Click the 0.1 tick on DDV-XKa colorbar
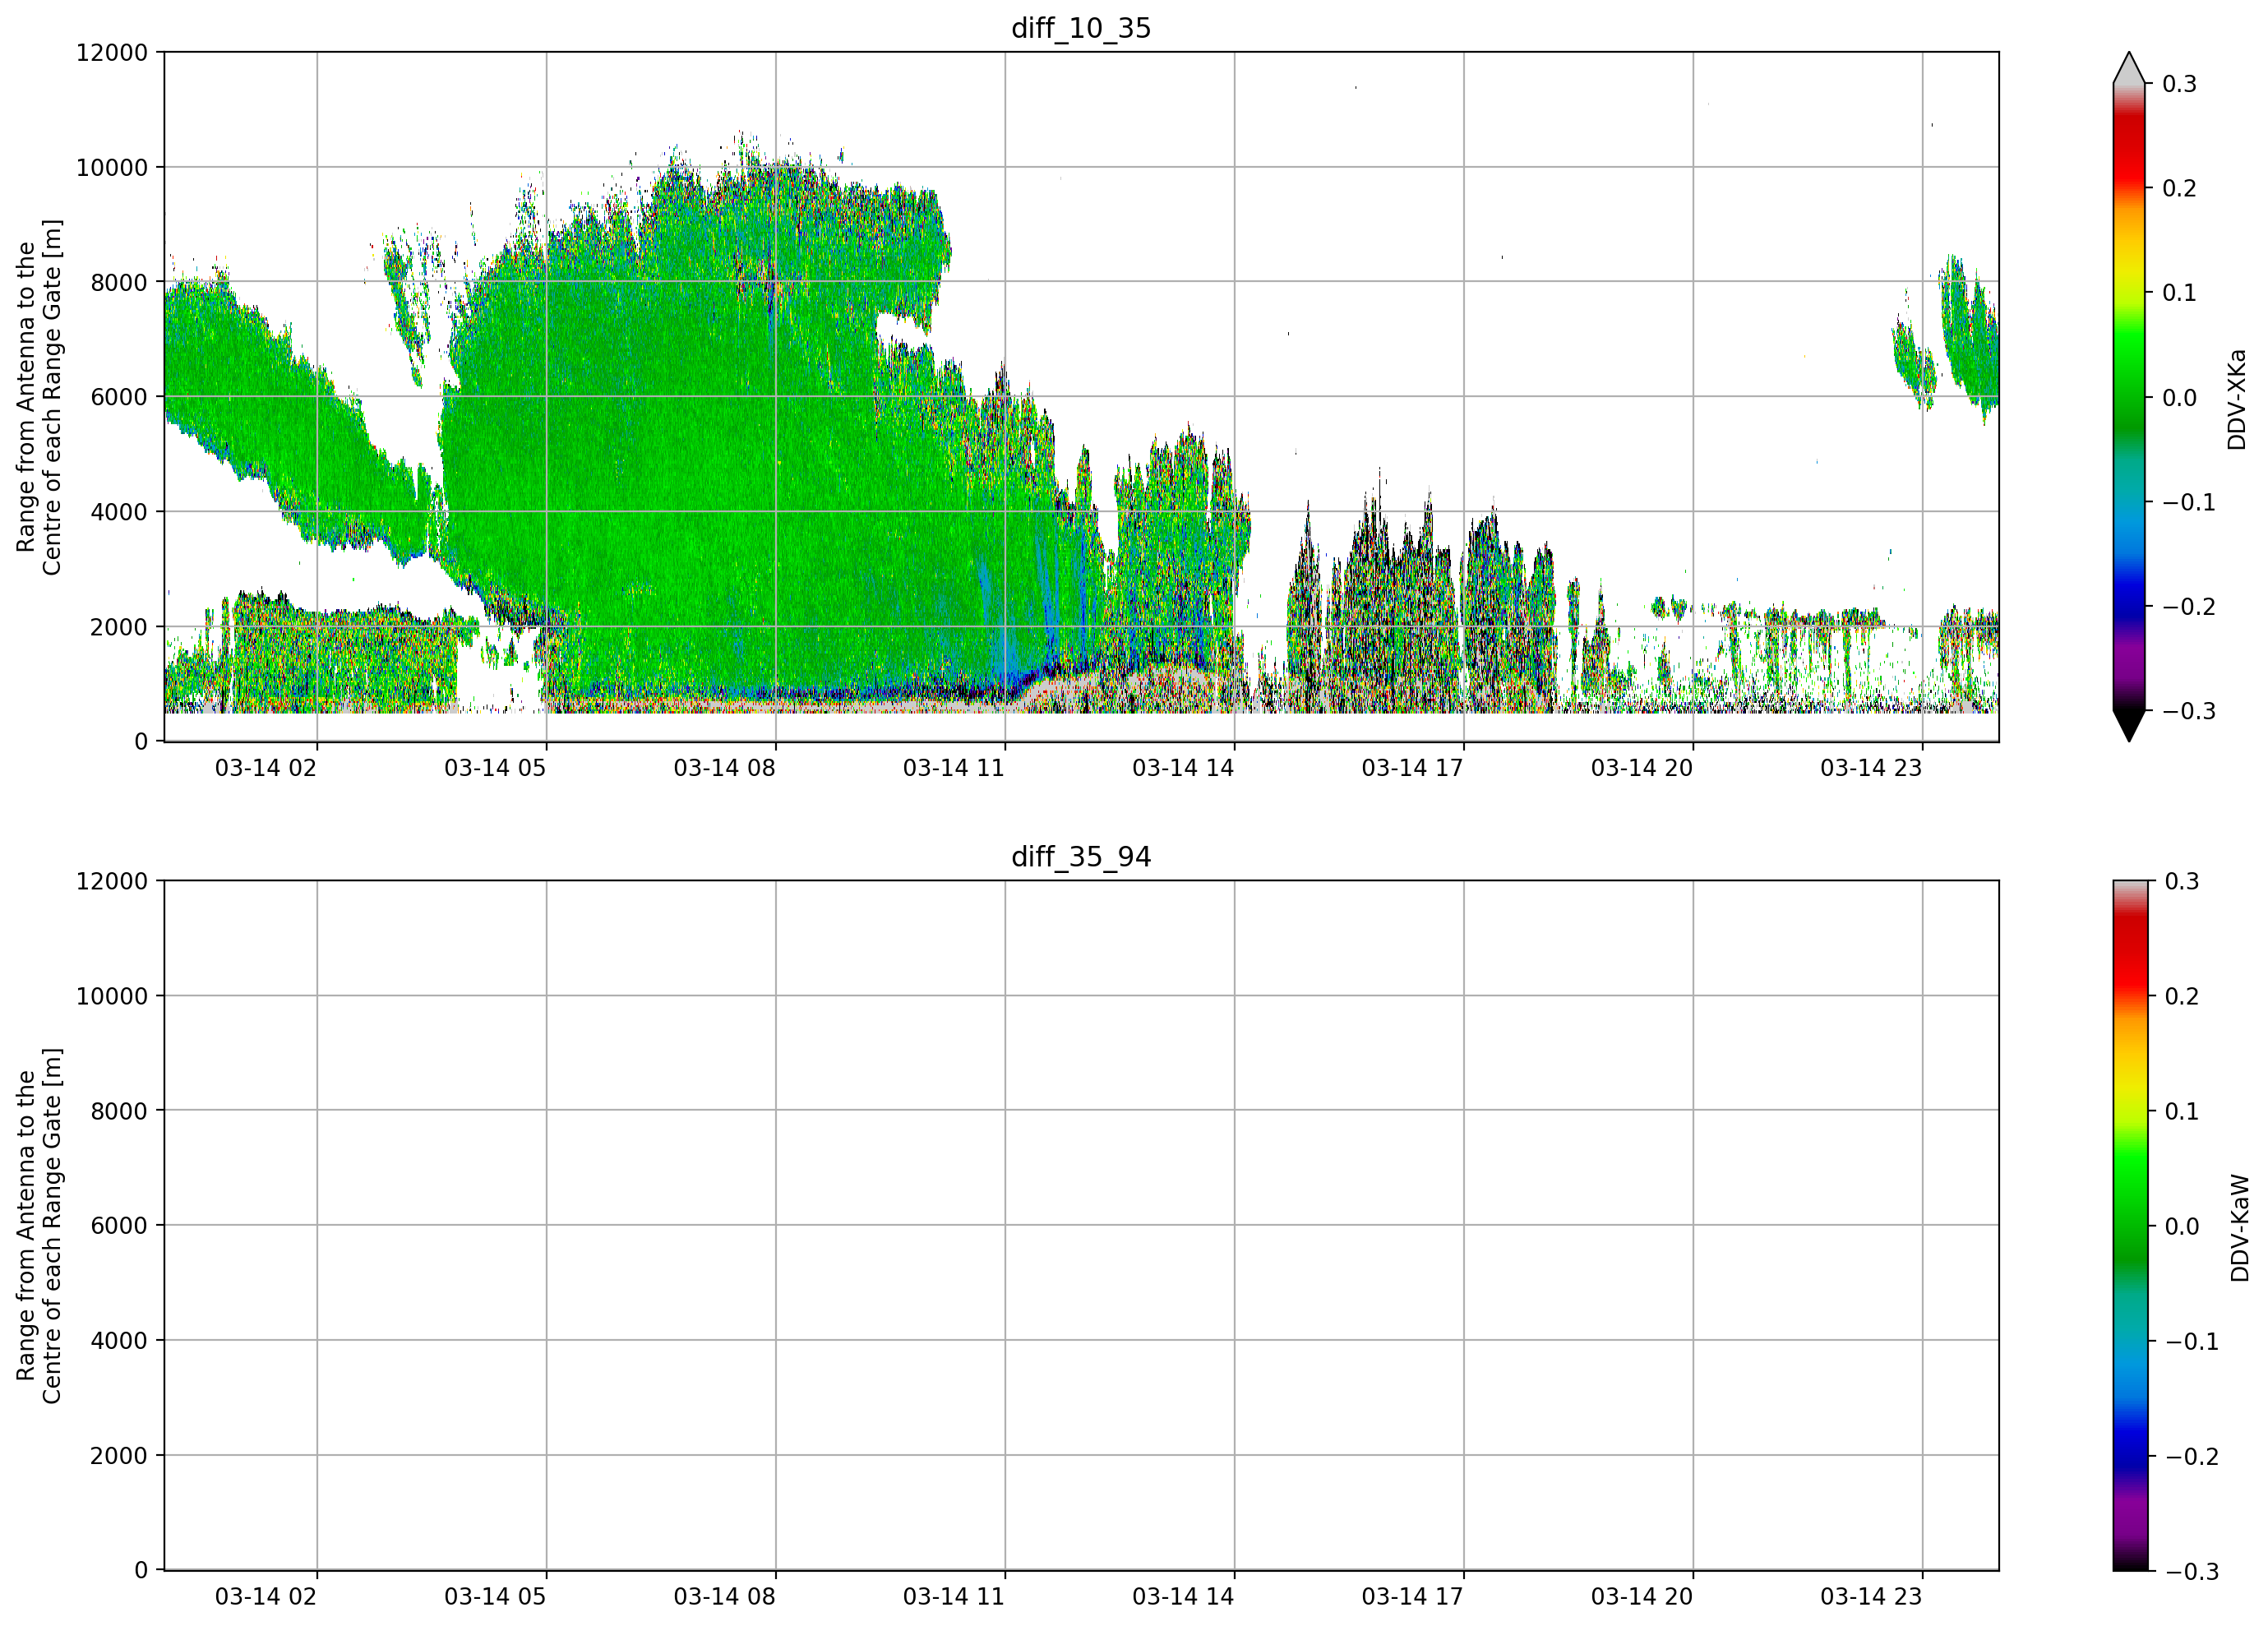Viewport: 2268px width, 1626px height. pos(2179,293)
